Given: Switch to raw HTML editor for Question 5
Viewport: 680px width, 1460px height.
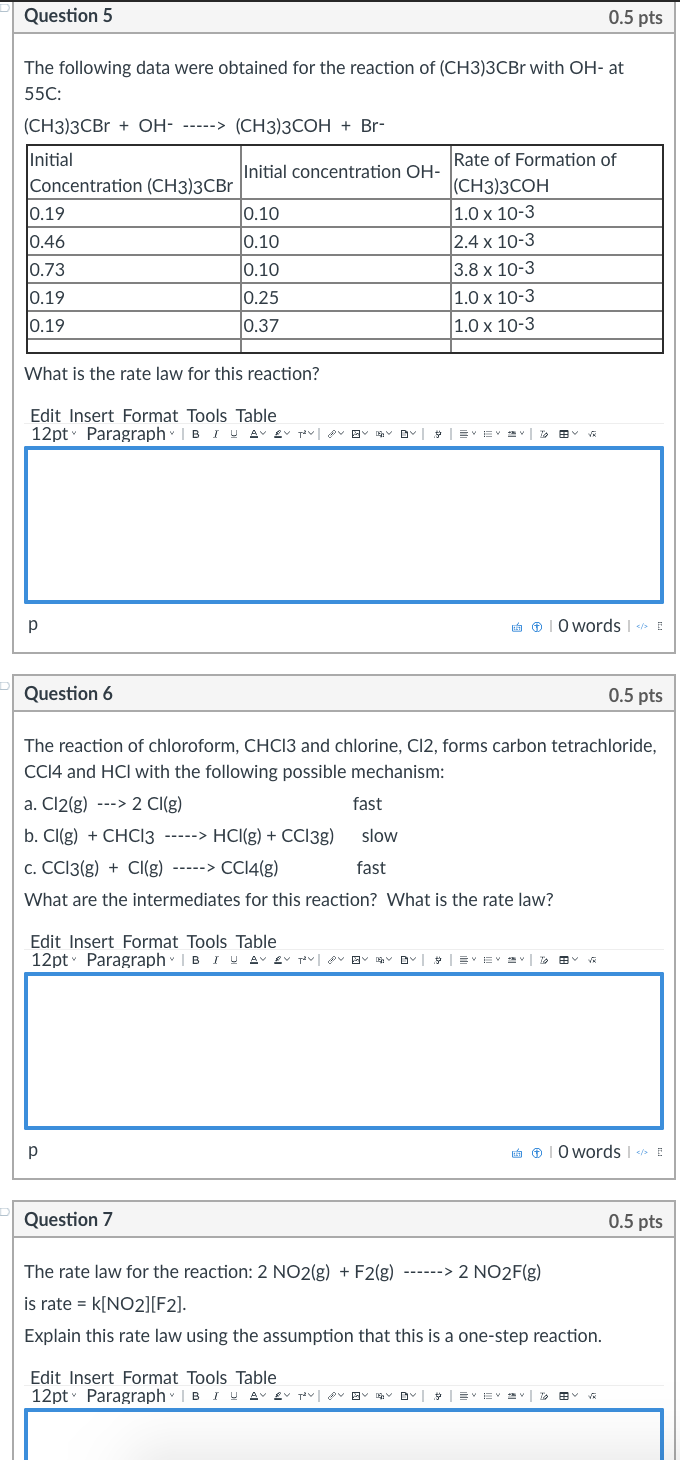Looking at the screenshot, I should pos(642,625).
